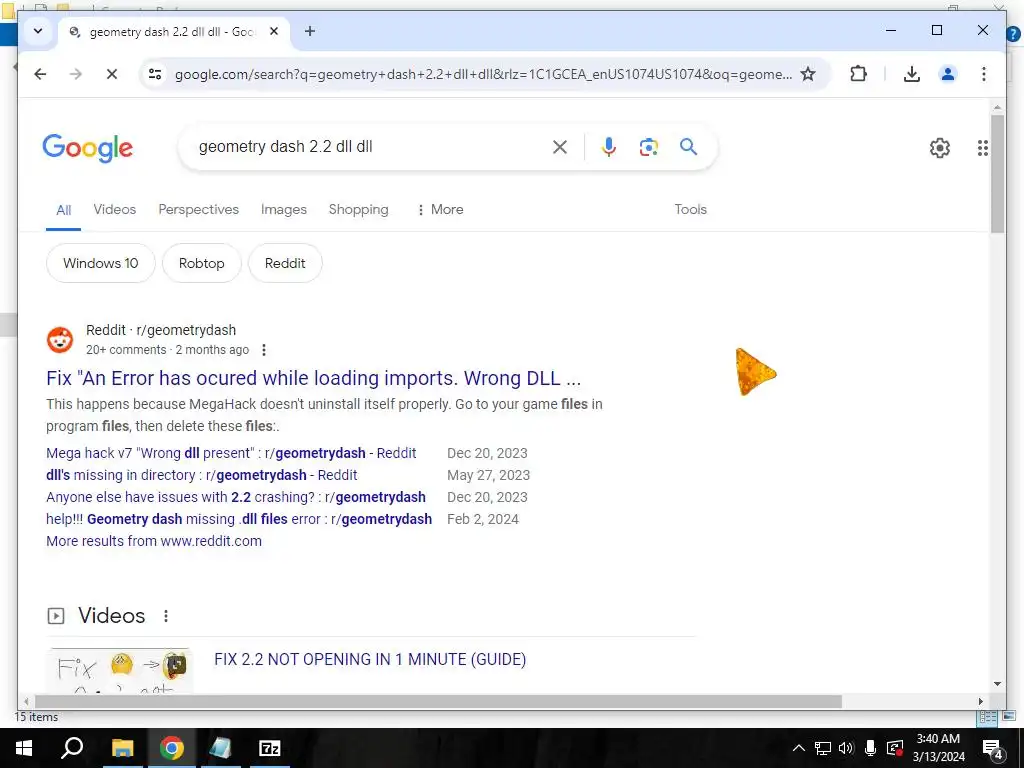The height and width of the screenshot is (768, 1024).
Task: Go back to the previous page
Action: point(40,74)
